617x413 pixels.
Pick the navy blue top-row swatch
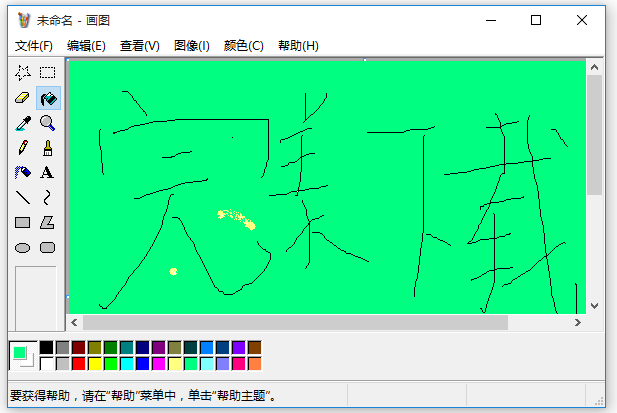(143, 348)
